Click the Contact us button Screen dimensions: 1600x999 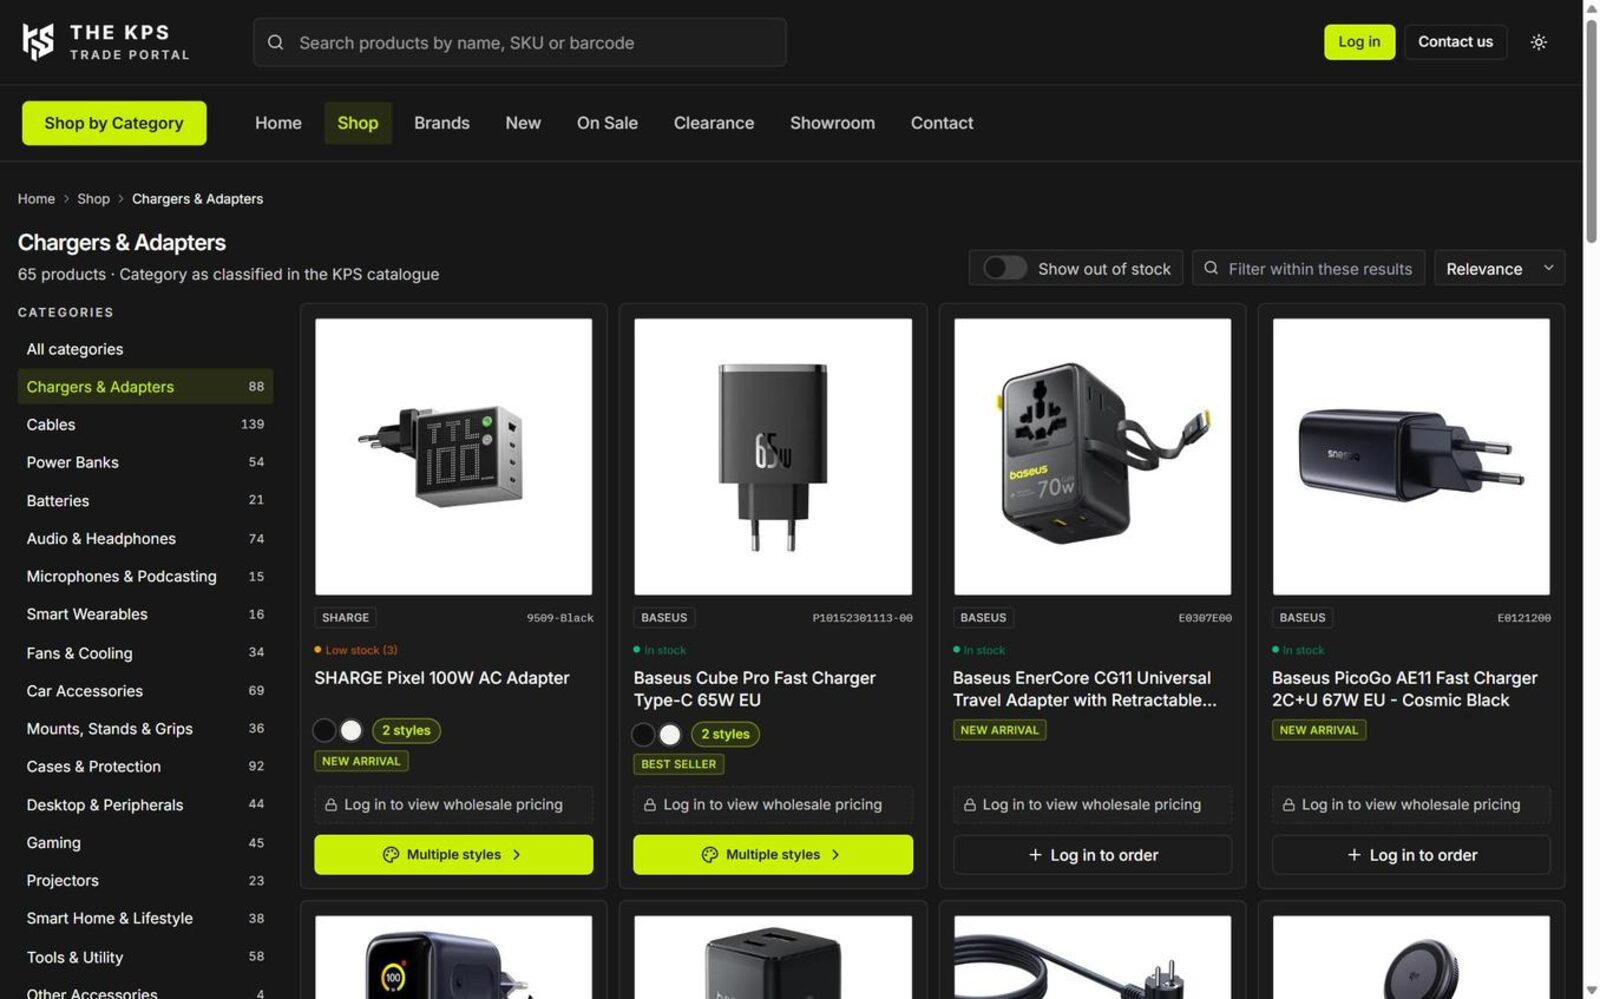coord(1455,42)
